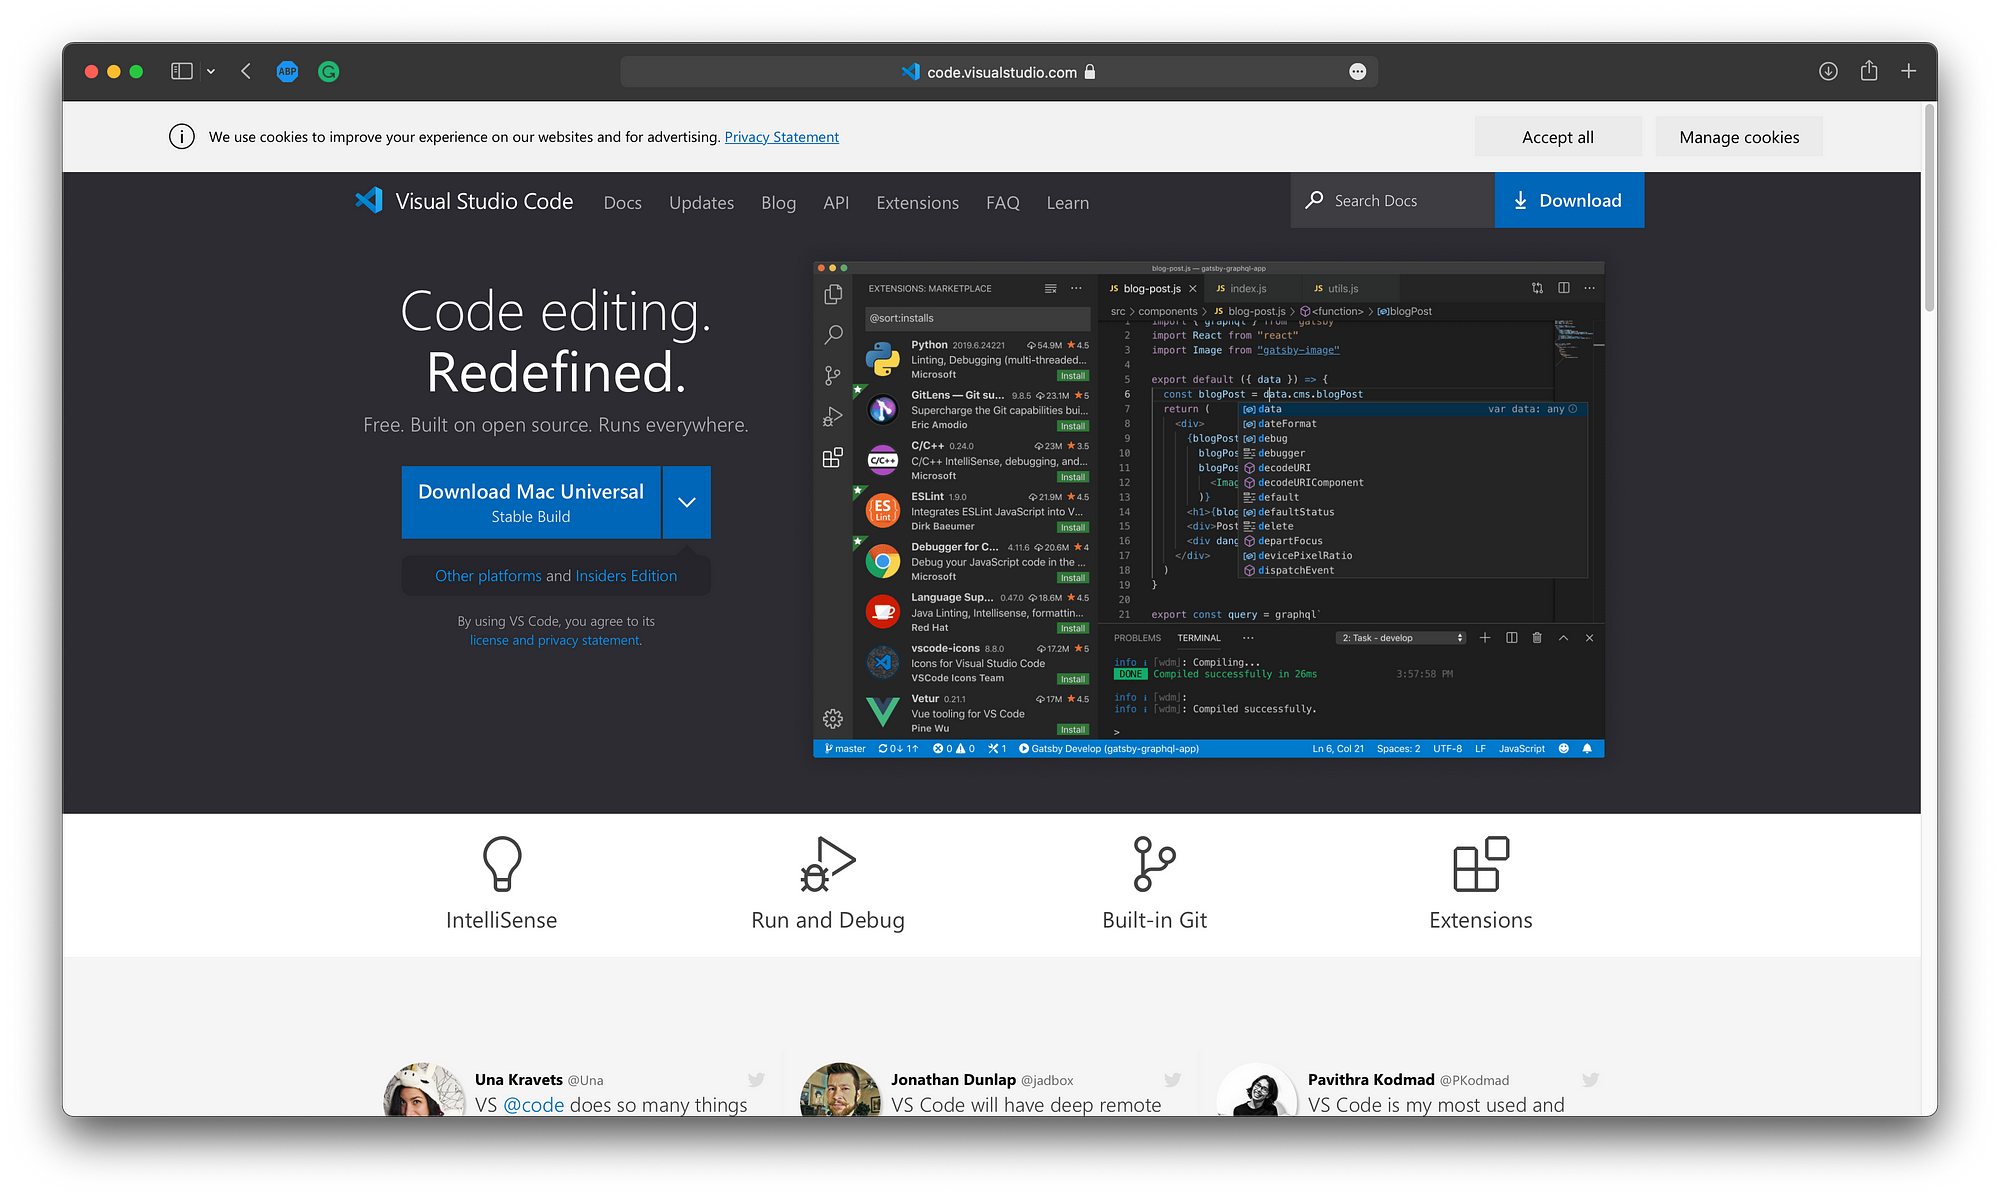Go to the Extensions nav item

tap(917, 203)
